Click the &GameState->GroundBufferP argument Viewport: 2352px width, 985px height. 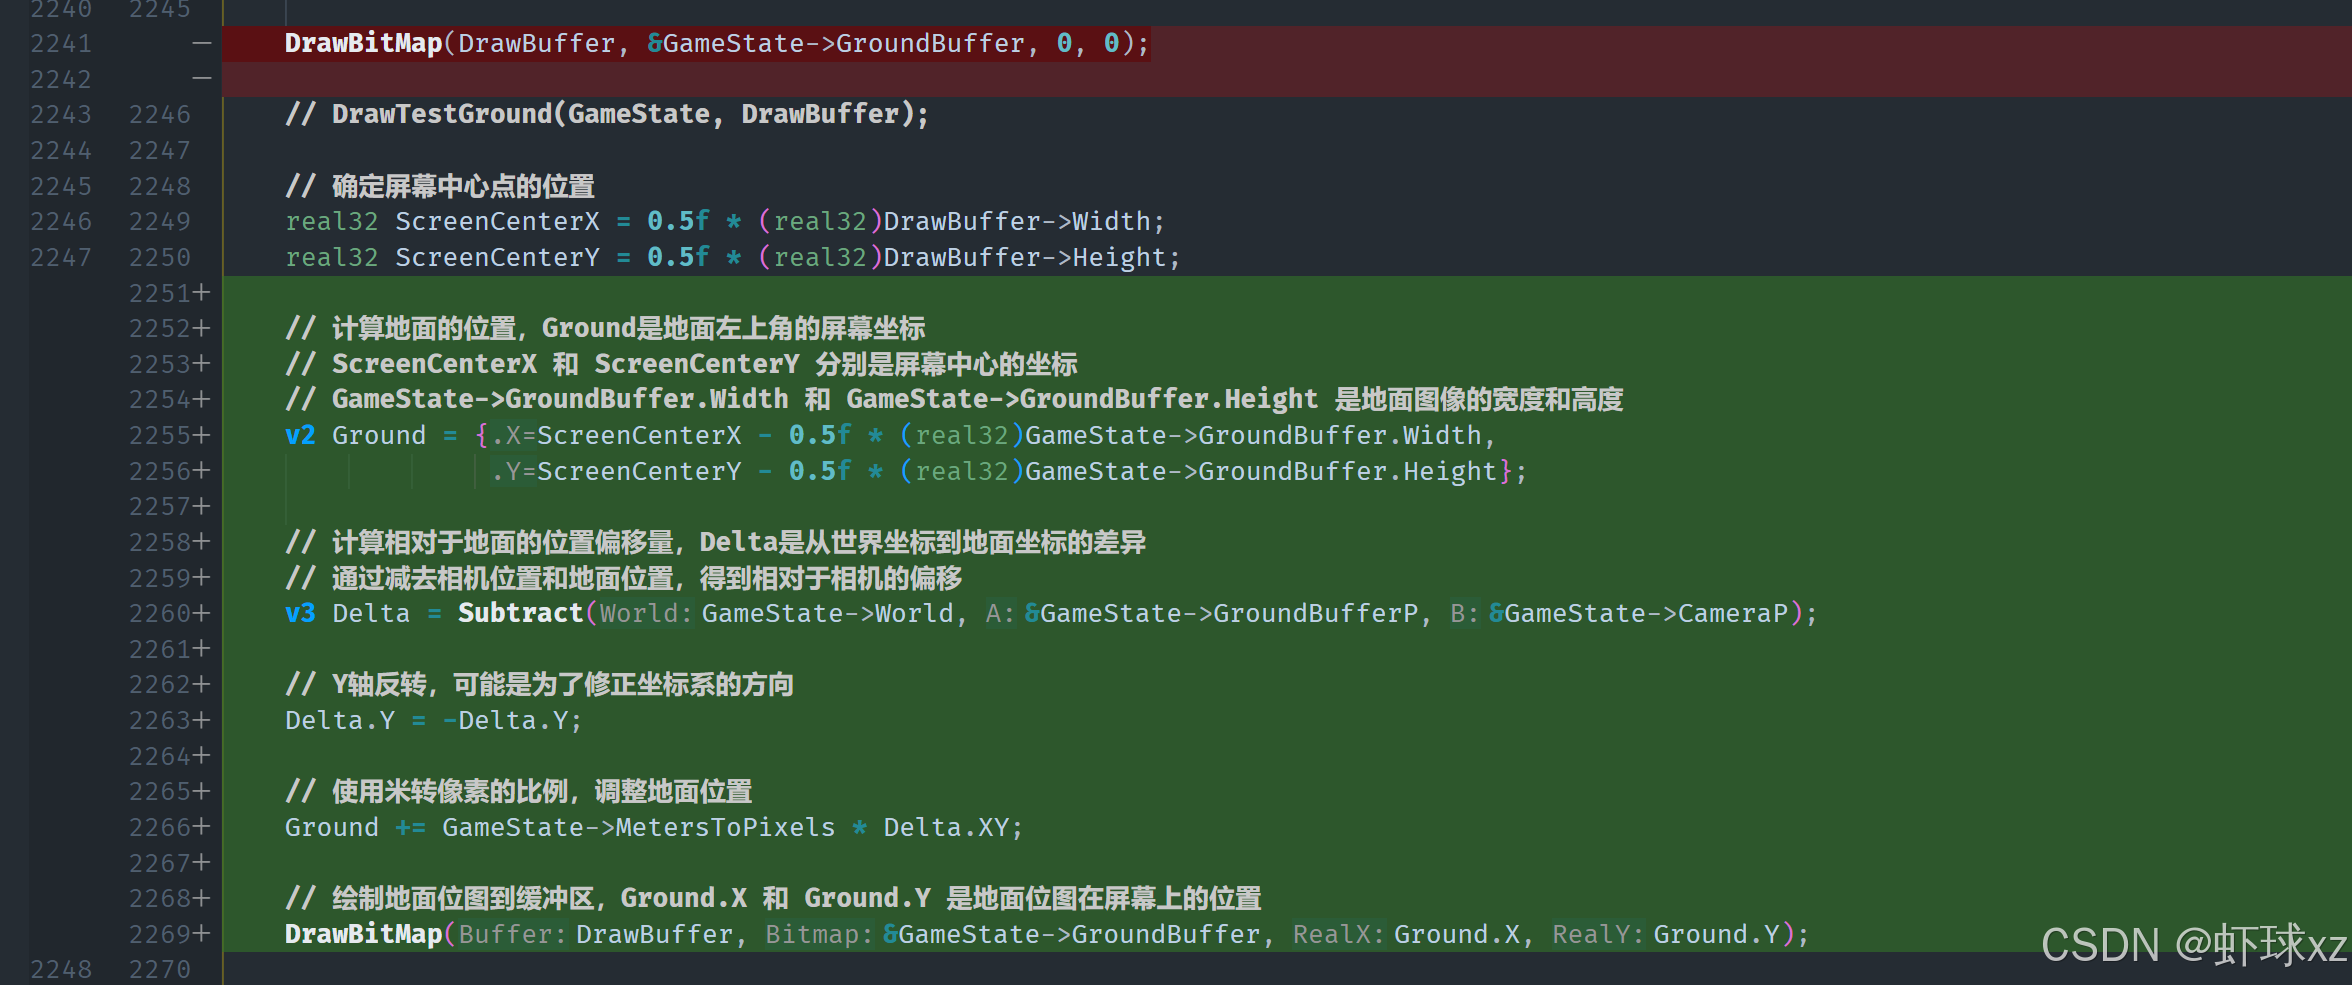[1221, 613]
